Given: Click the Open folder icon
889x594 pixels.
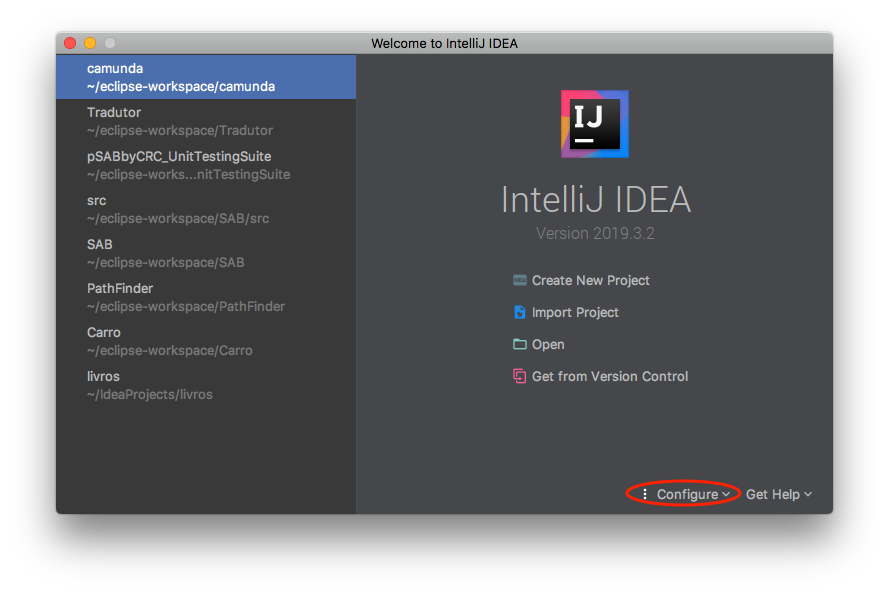Looking at the screenshot, I should (519, 345).
